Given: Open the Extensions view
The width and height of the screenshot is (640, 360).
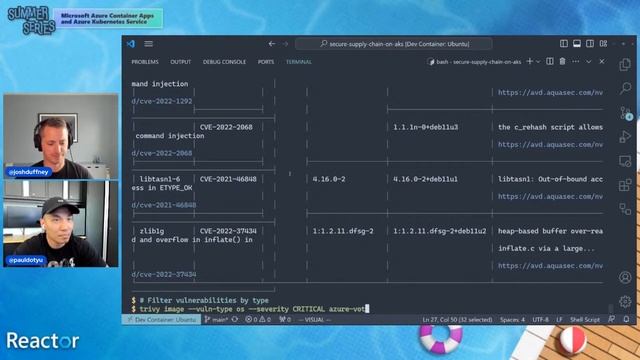Looking at the screenshot, I should click(x=625, y=185).
